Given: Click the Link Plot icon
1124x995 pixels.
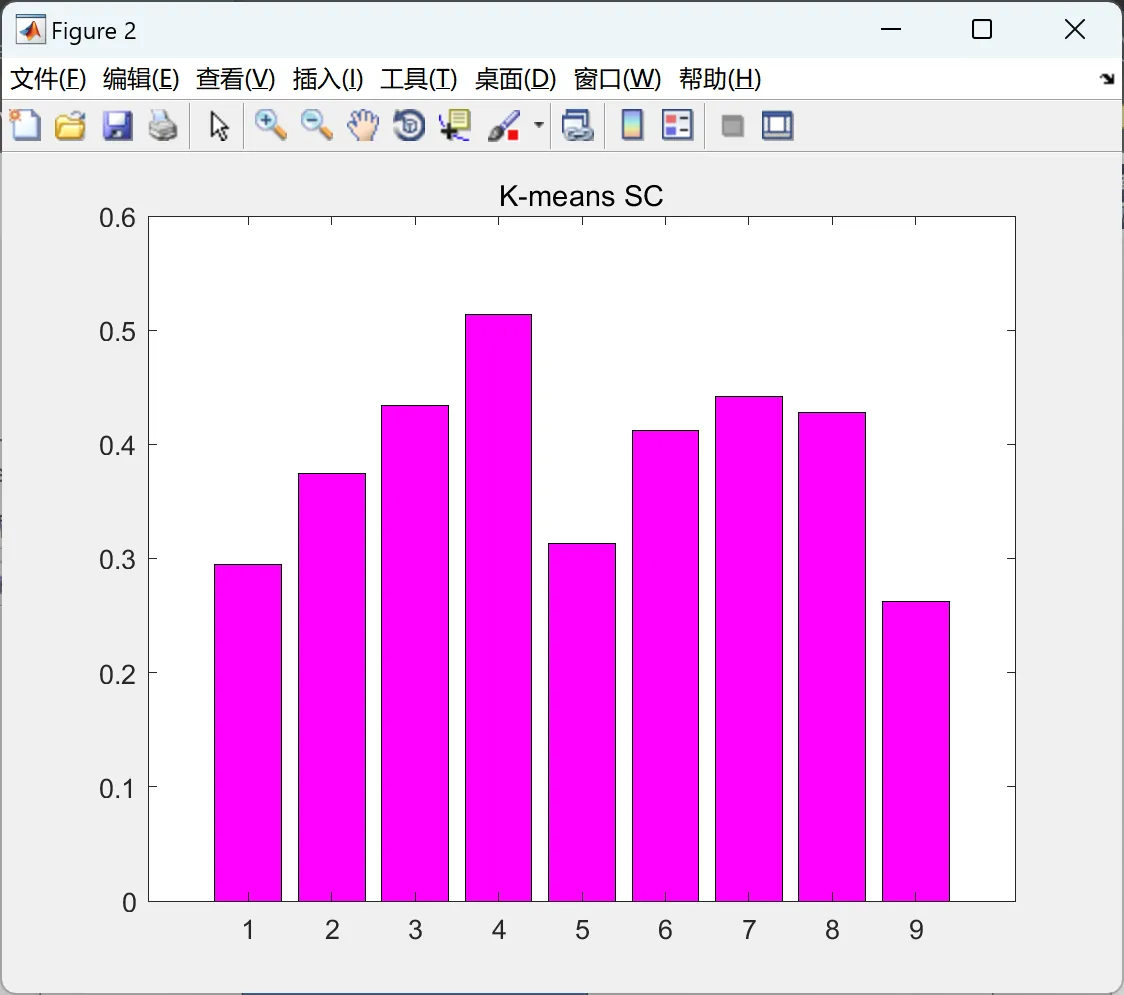Looking at the screenshot, I should pos(578,125).
